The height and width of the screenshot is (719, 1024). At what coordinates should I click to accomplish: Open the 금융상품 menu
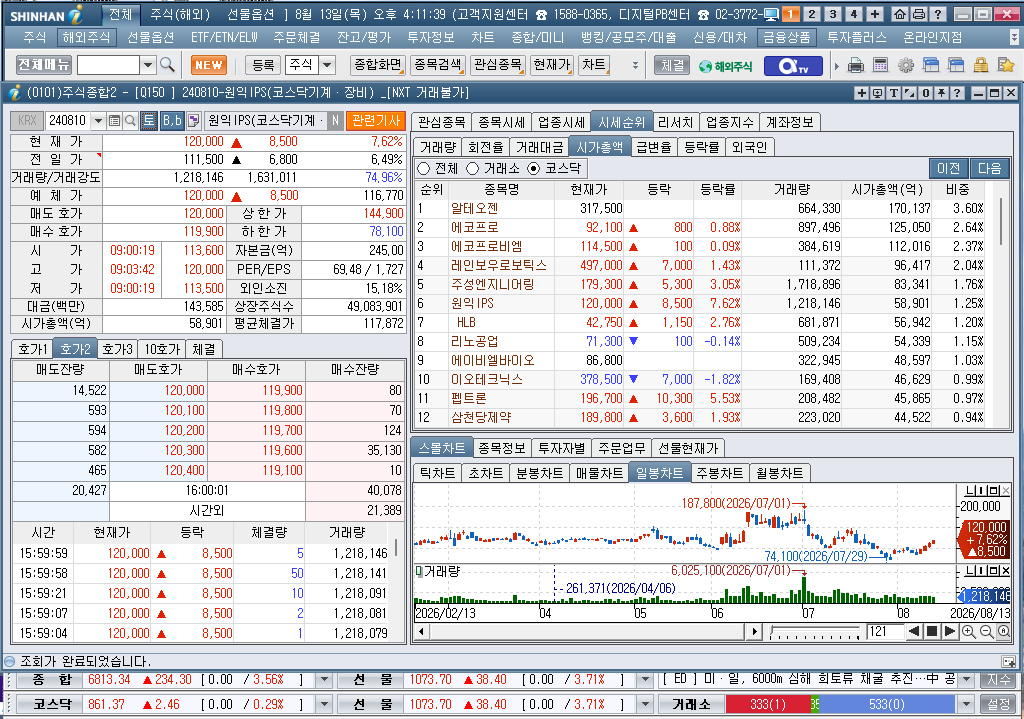point(787,38)
